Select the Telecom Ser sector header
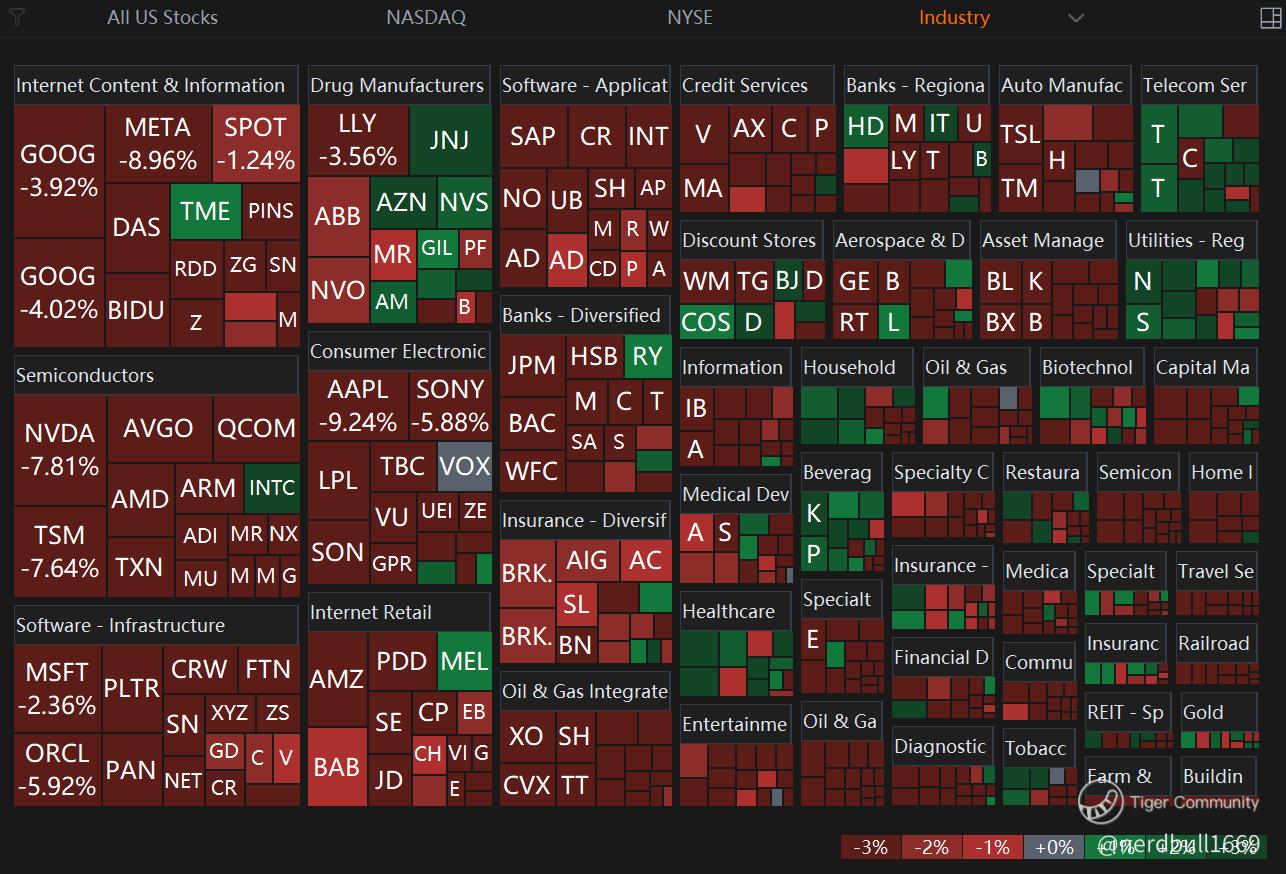Viewport: 1286px width, 874px height. (1199, 85)
